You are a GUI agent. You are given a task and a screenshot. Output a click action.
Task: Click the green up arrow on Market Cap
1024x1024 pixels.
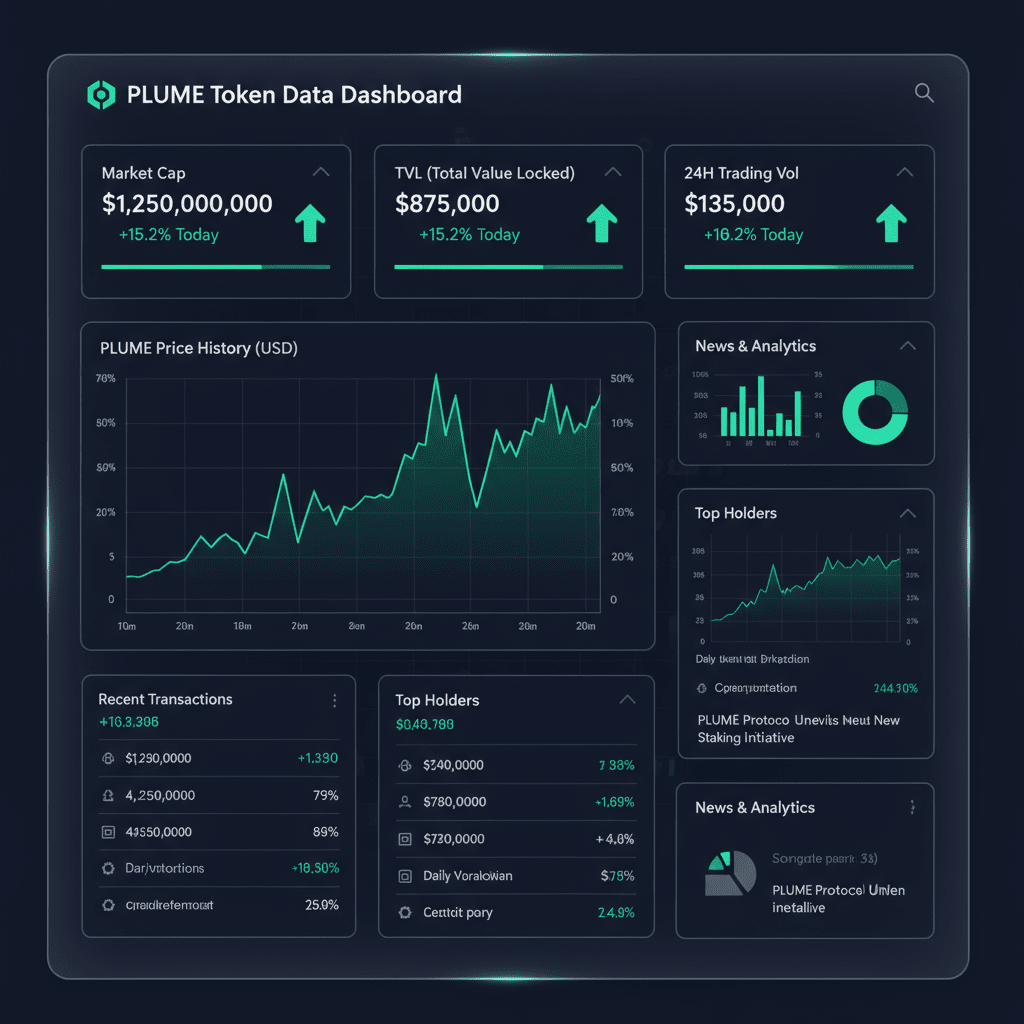coord(310,222)
